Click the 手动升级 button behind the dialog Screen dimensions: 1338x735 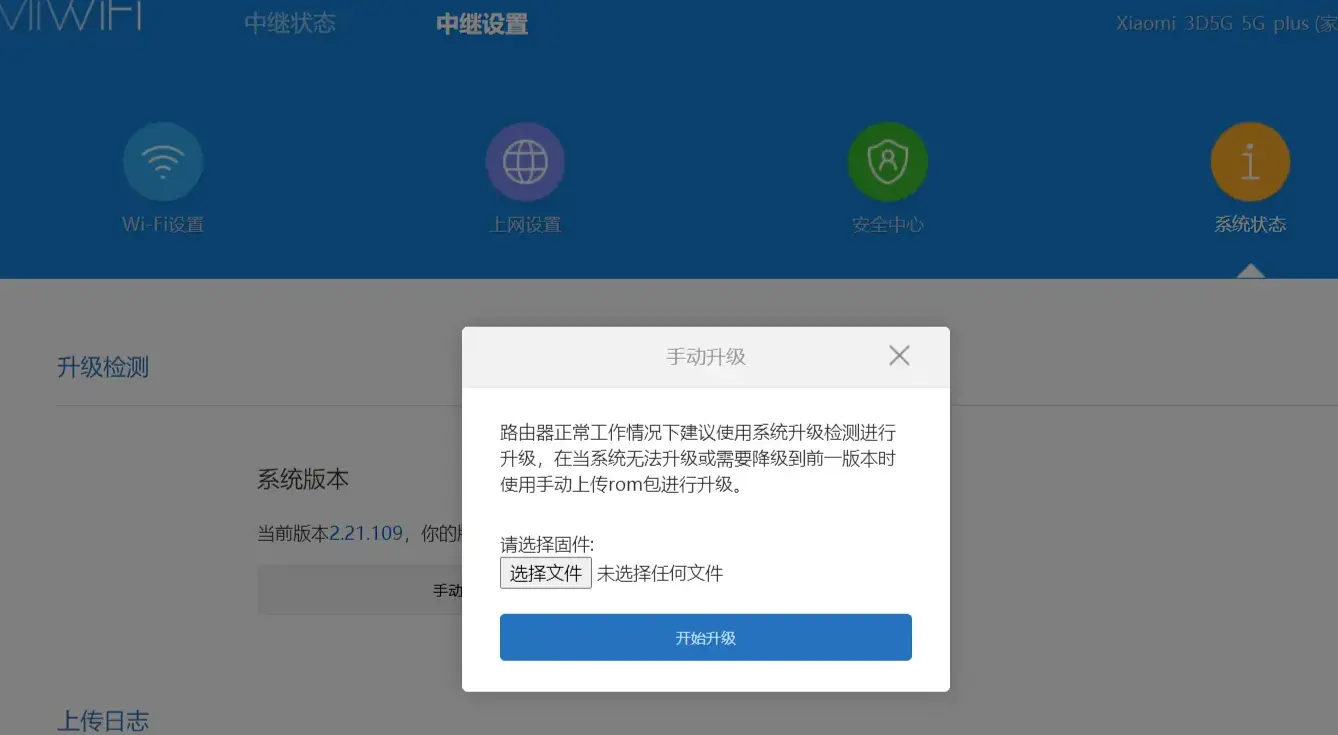pyautogui.click(x=360, y=590)
